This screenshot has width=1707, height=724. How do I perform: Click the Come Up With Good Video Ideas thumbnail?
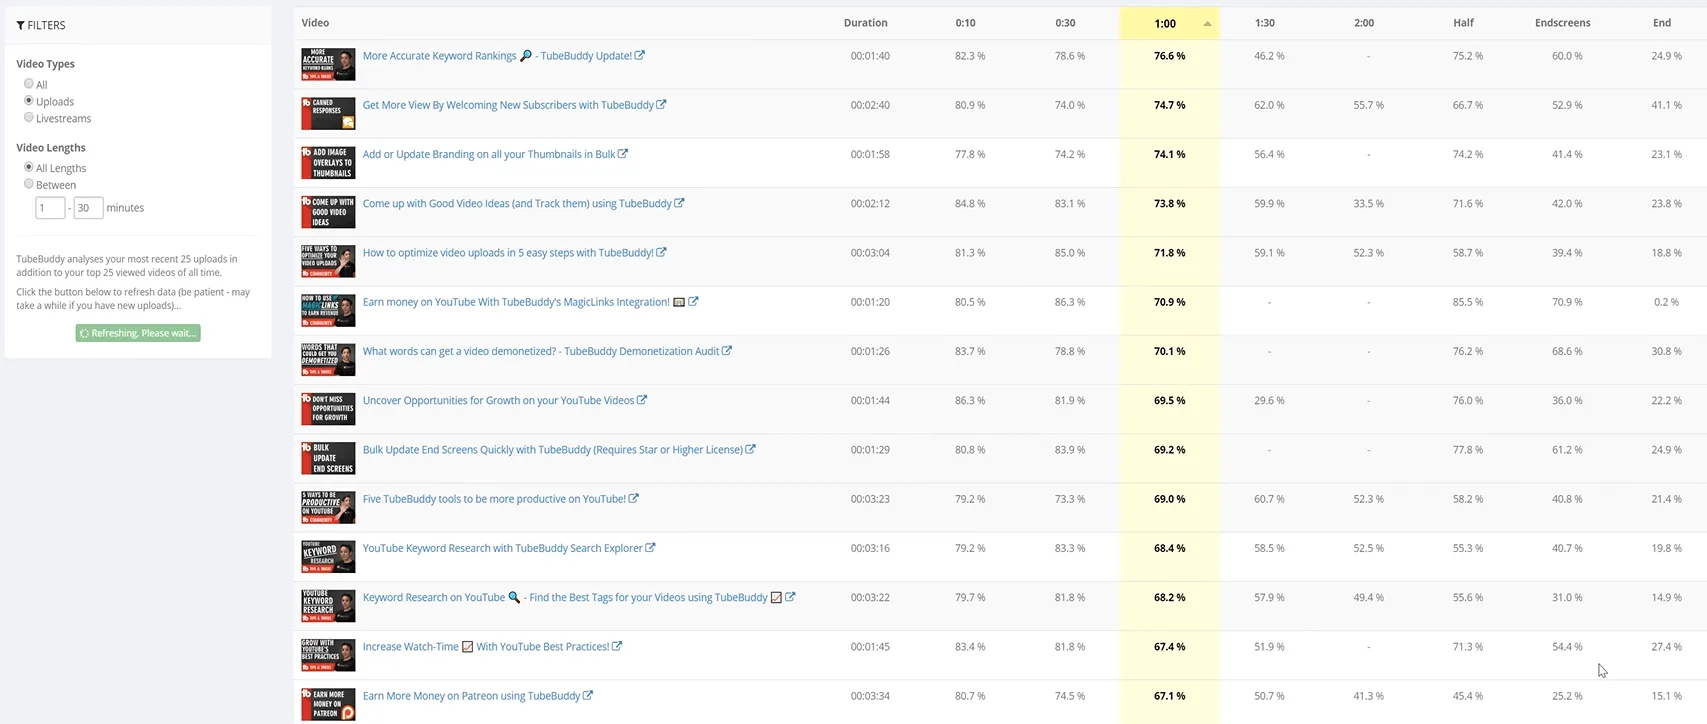328,211
